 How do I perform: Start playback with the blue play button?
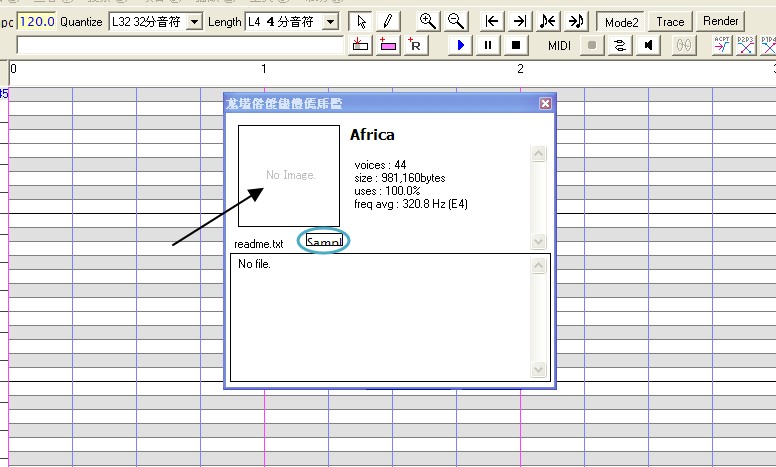(461, 46)
